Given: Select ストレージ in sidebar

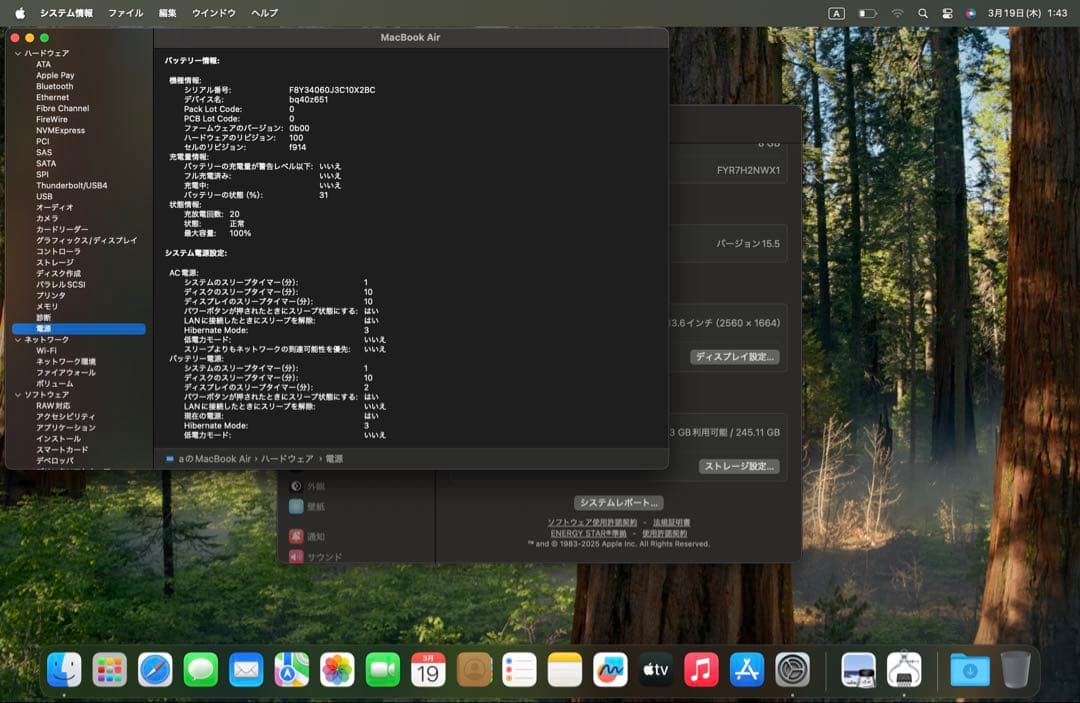Looking at the screenshot, I should (54, 262).
